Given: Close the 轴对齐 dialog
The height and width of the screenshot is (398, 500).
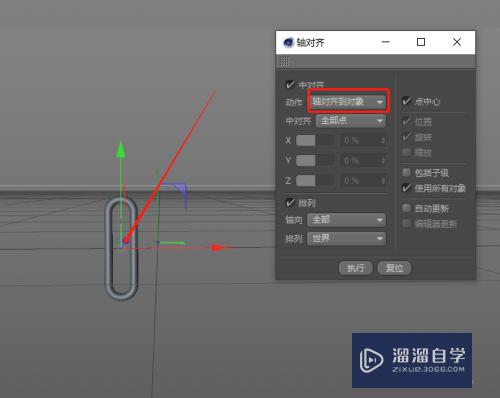Looking at the screenshot, I should point(457,42).
